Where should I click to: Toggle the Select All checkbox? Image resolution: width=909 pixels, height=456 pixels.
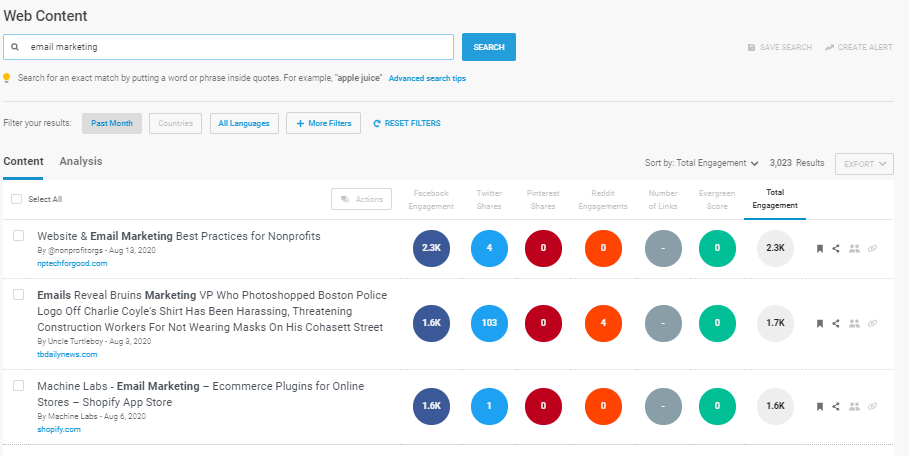coord(17,199)
